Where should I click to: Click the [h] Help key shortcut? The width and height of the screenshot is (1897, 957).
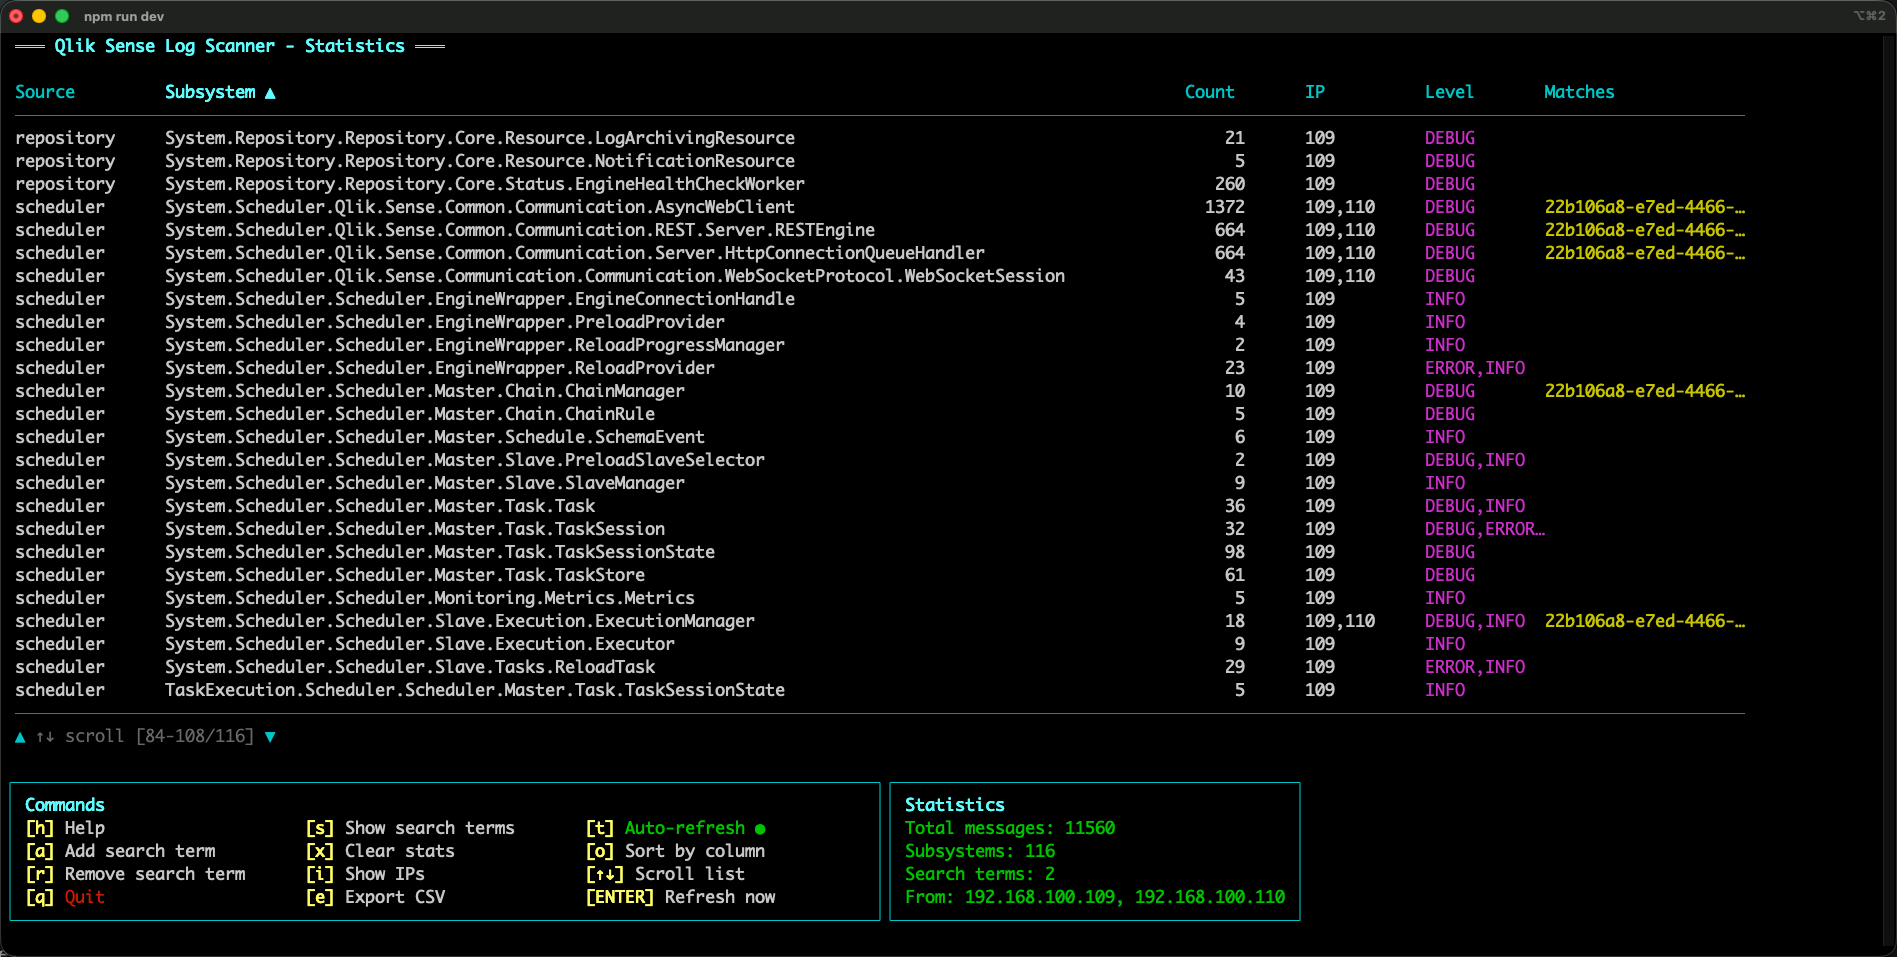(x=40, y=828)
